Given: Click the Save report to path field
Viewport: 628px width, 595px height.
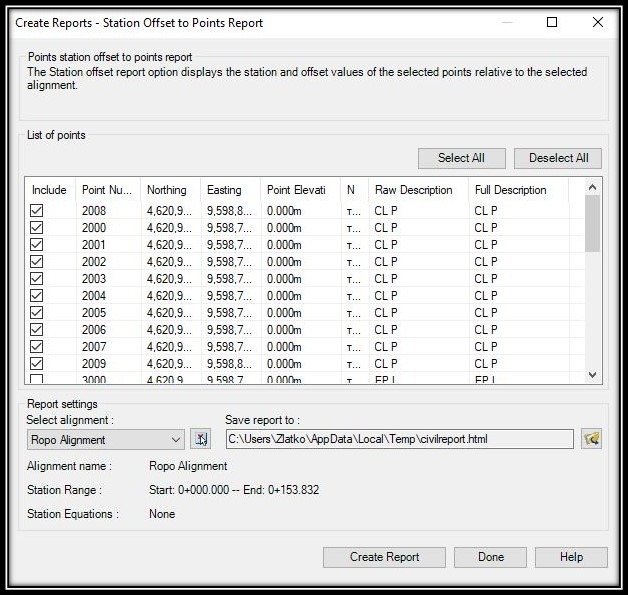Looking at the screenshot, I should pos(400,439).
